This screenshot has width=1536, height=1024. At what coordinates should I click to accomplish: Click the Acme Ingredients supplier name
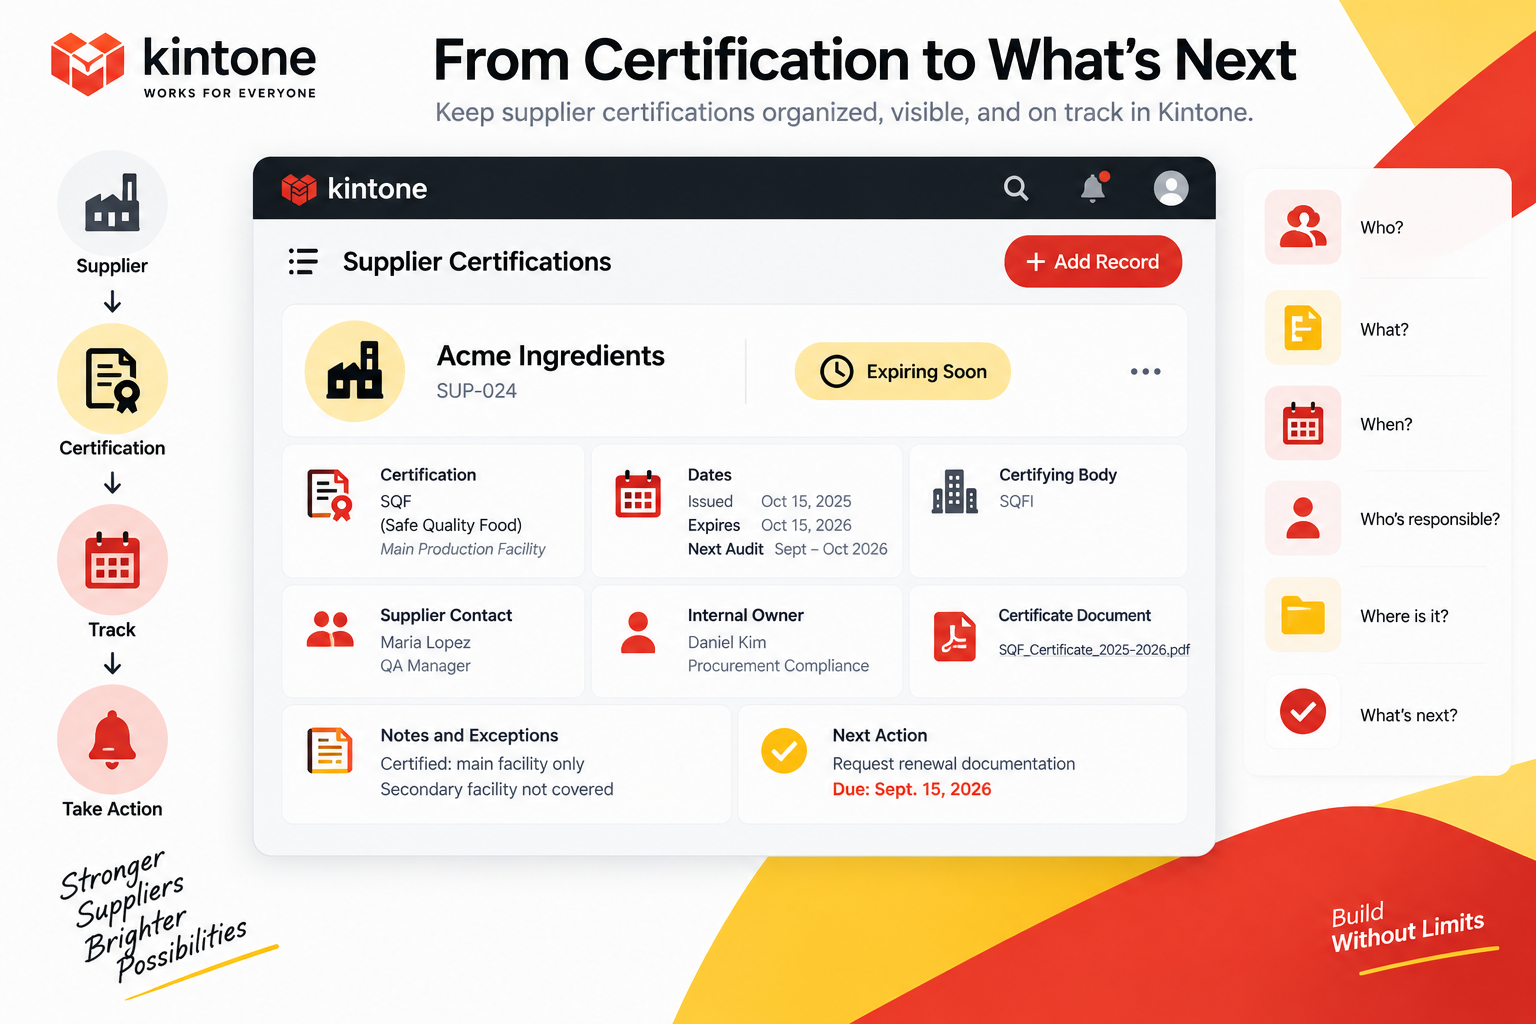click(x=551, y=356)
